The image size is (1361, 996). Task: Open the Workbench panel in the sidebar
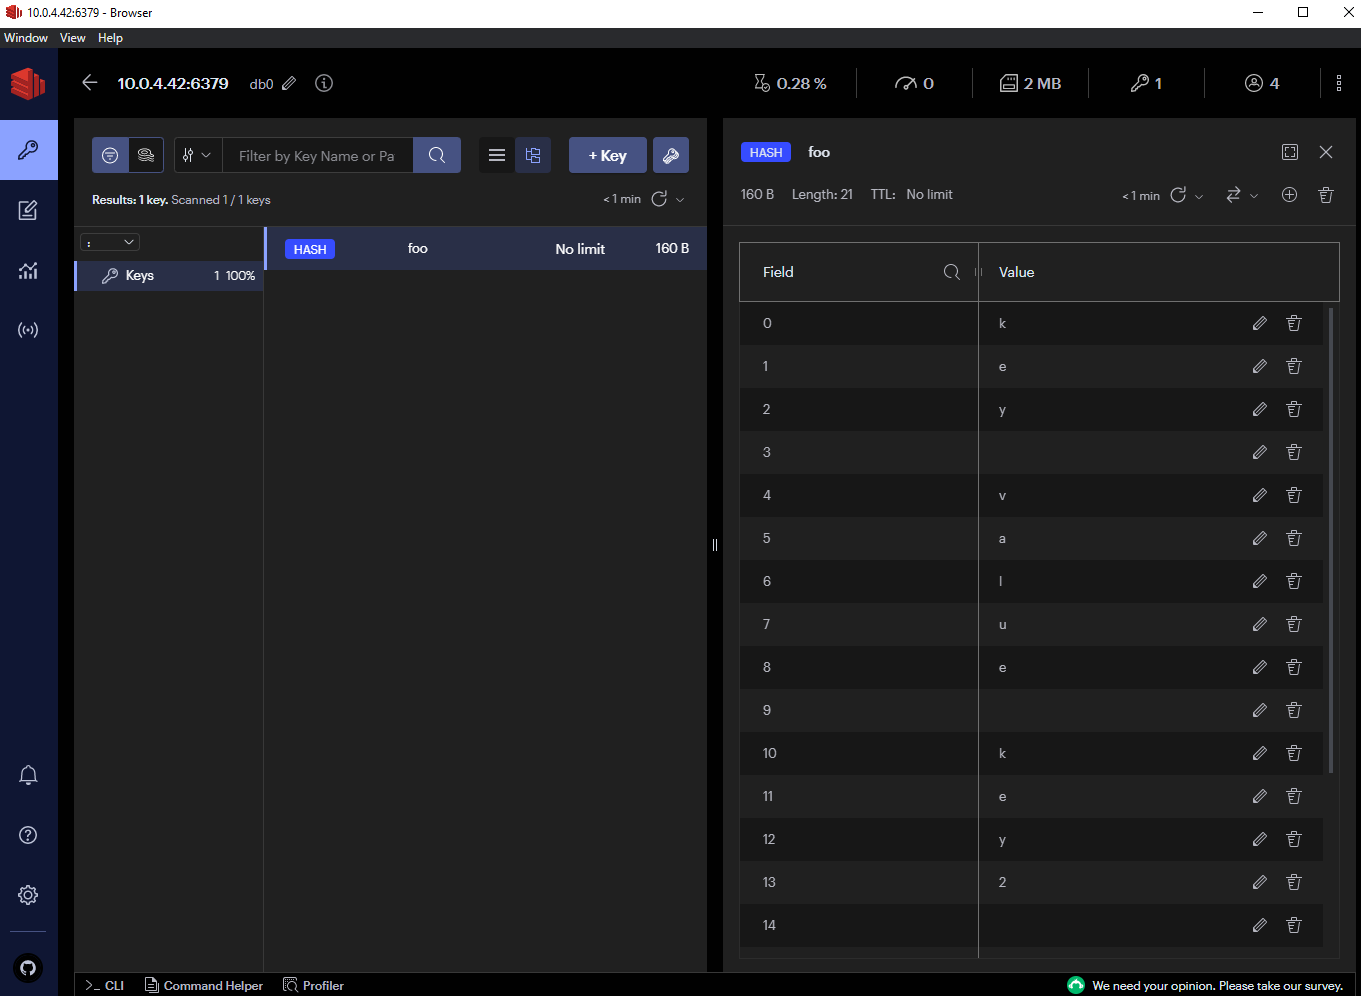[29, 210]
